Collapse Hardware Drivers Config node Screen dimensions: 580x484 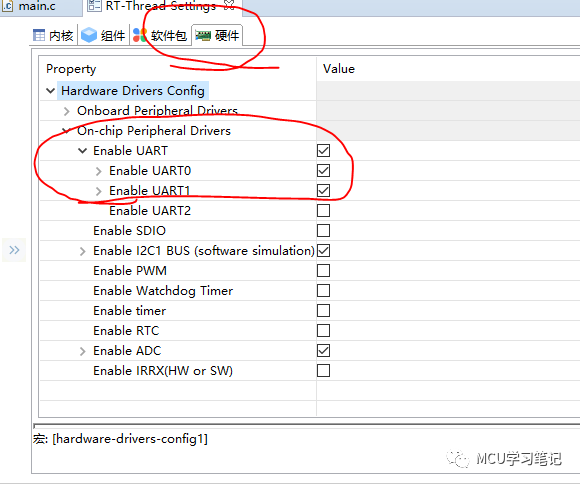51,91
